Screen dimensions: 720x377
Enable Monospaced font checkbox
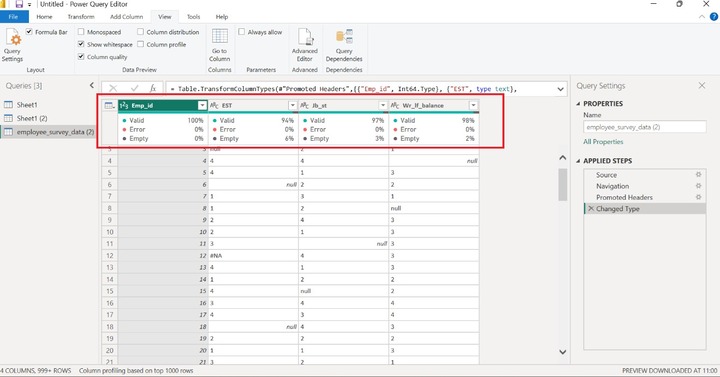tap(81, 32)
